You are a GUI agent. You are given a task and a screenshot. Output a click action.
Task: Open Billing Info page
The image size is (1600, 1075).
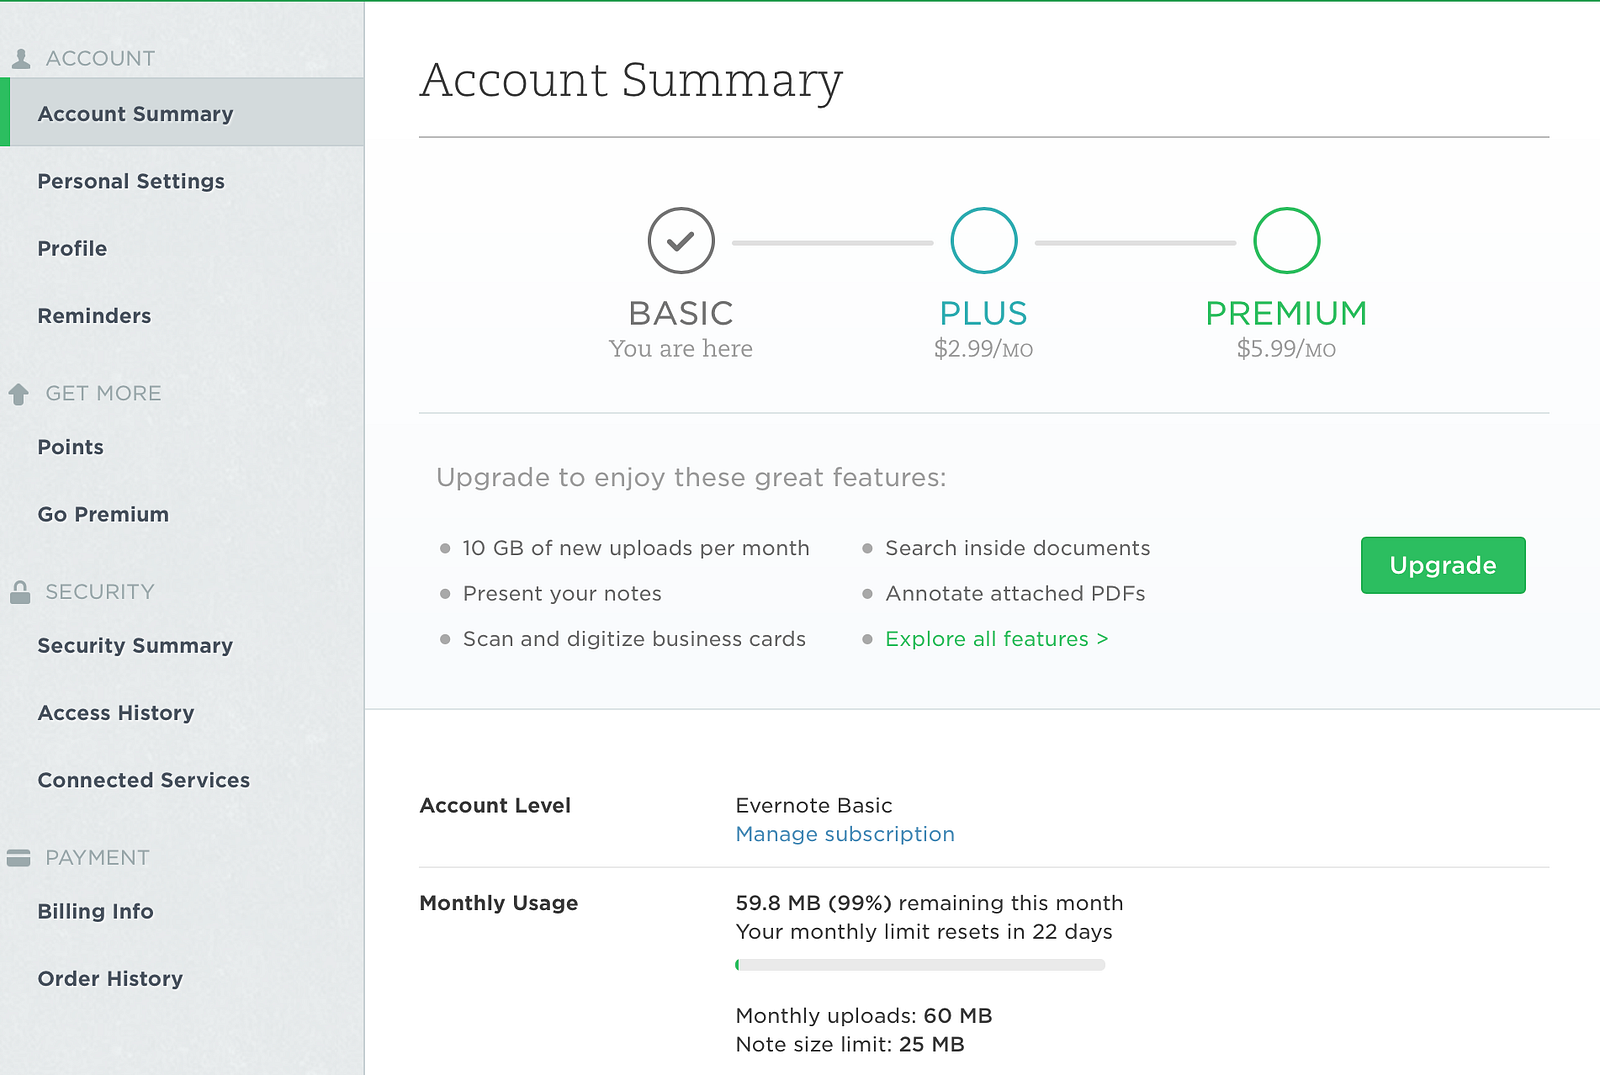[95, 911]
